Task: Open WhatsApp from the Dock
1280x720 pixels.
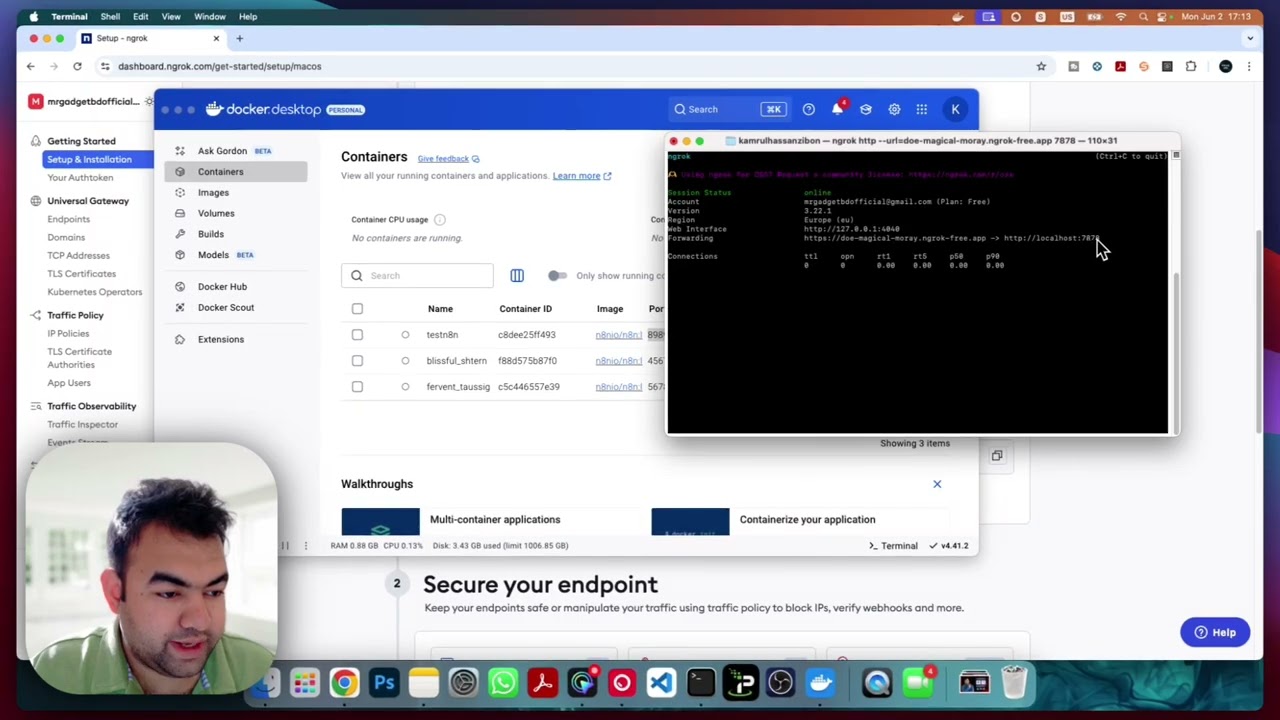Action: coord(503,684)
